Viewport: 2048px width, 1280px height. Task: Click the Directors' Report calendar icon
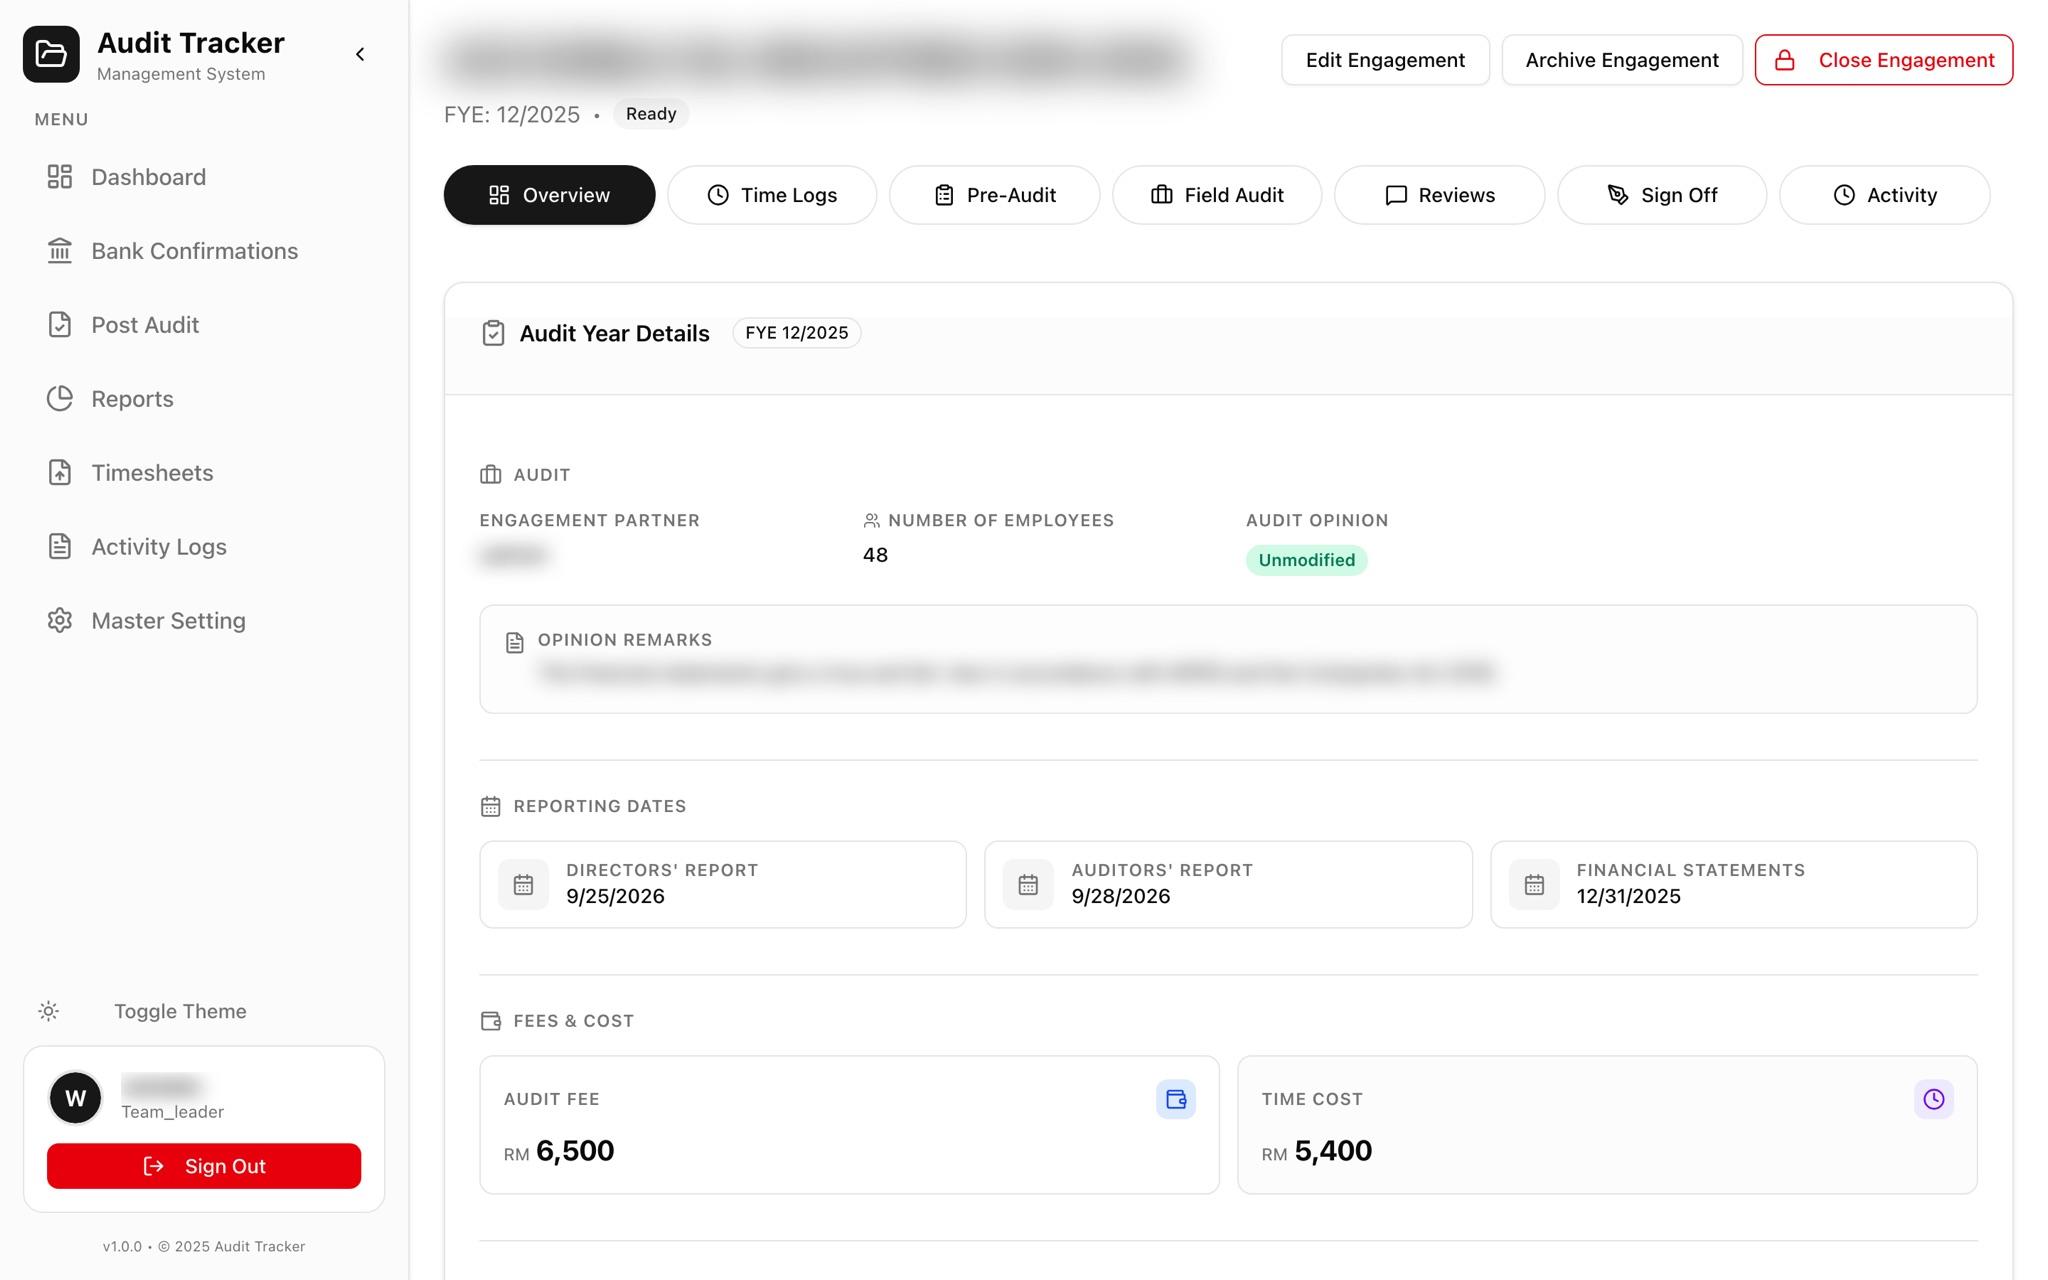pos(523,885)
